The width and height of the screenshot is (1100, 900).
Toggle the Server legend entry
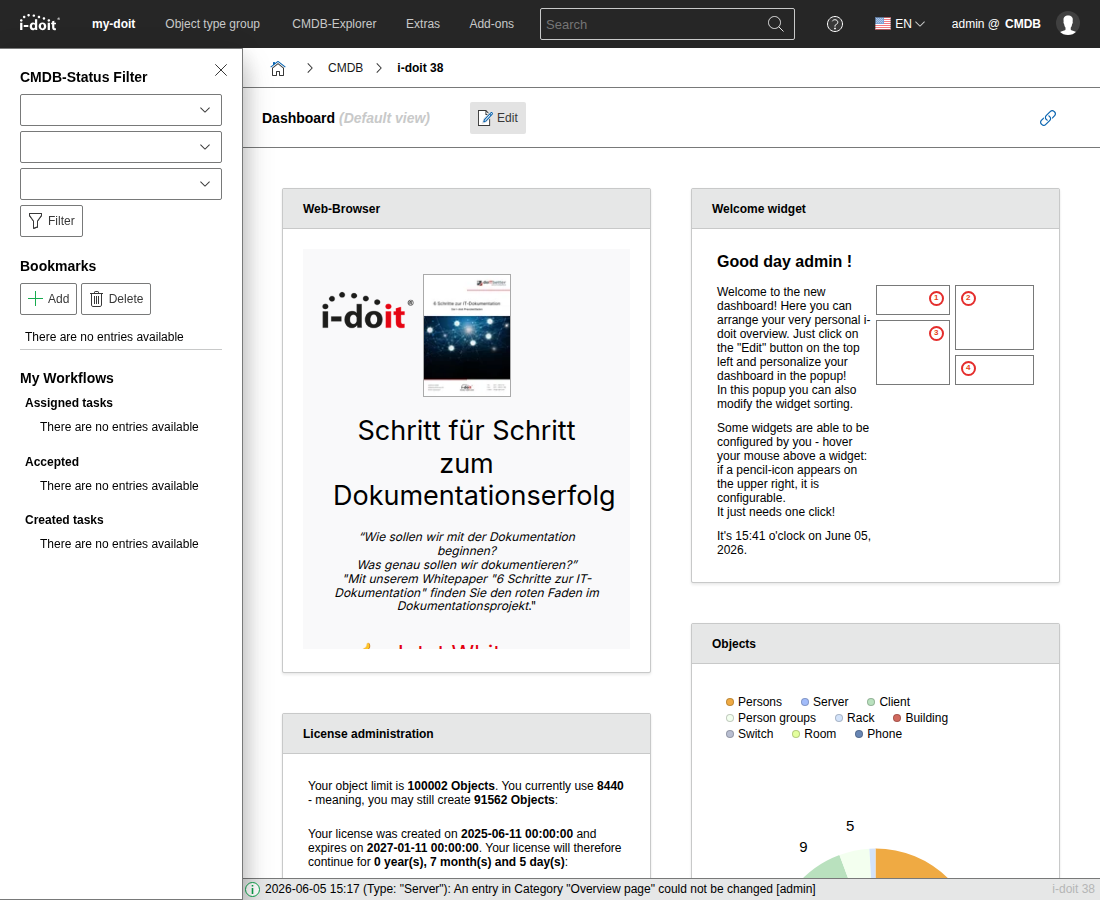pos(824,701)
